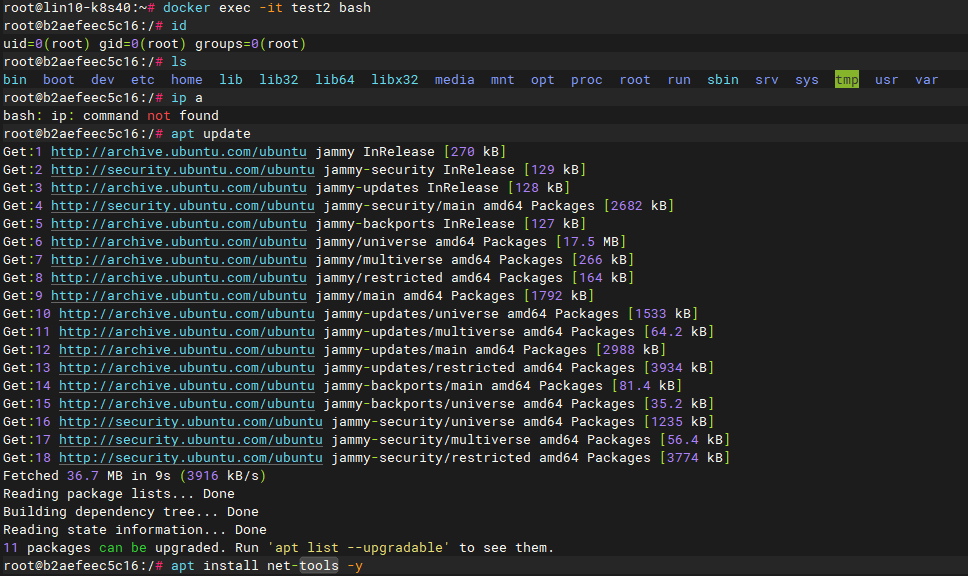
Task: Open the archive link on Get:8 jammy/restricted line
Action: [178, 278]
